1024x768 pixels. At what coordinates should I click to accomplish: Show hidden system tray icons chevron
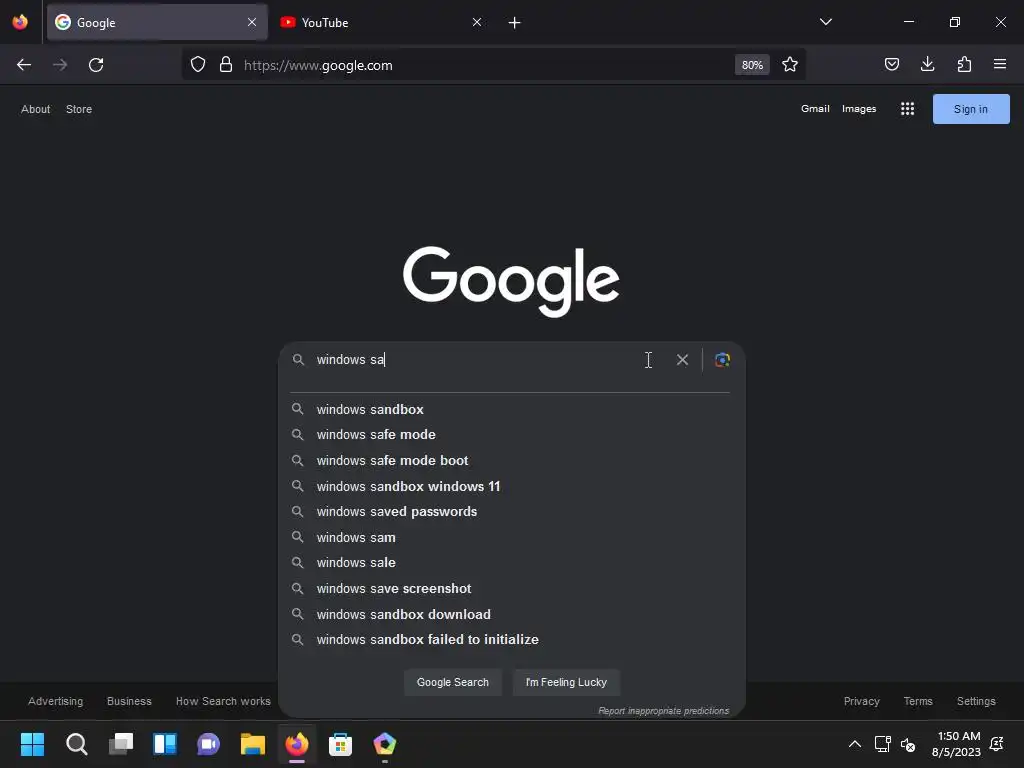tap(854, 744)
